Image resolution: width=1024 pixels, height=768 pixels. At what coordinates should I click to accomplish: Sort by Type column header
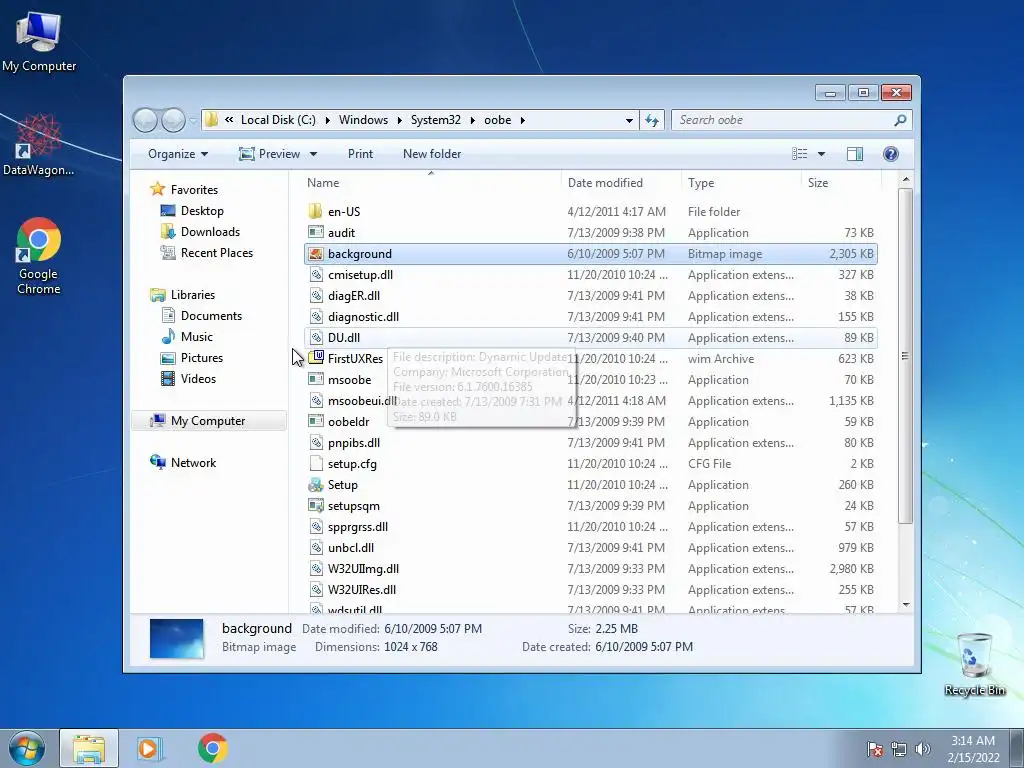(741, 183)
